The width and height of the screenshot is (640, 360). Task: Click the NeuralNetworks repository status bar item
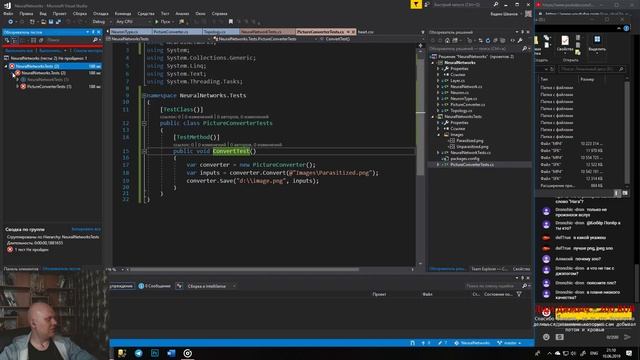click(472, 343)
